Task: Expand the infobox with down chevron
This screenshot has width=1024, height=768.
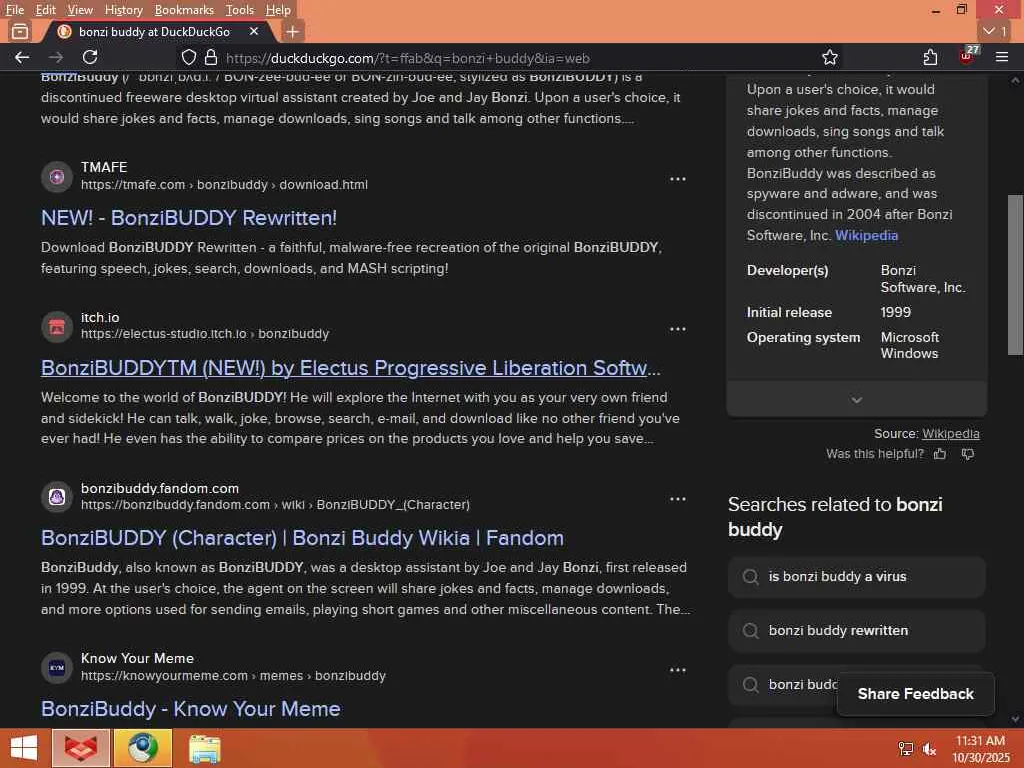Action: pos(856,400)
